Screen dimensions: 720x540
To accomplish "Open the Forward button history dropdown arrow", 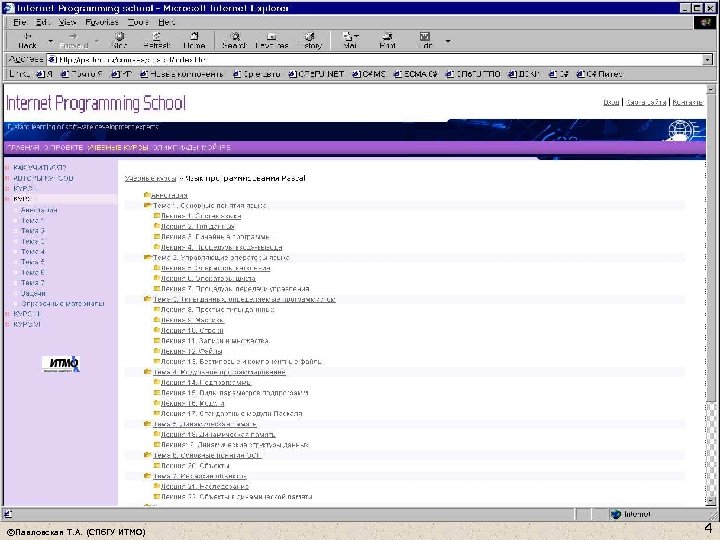I will click(97, 41).
